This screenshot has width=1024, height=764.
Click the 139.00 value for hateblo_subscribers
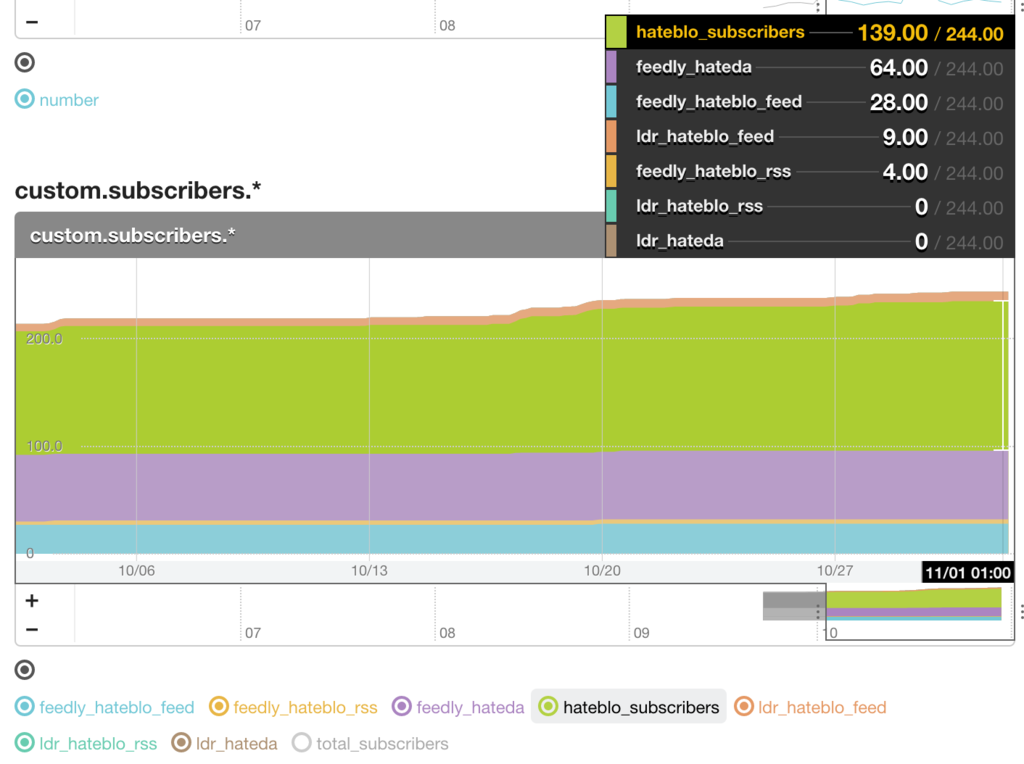click(x=893, y=33)
